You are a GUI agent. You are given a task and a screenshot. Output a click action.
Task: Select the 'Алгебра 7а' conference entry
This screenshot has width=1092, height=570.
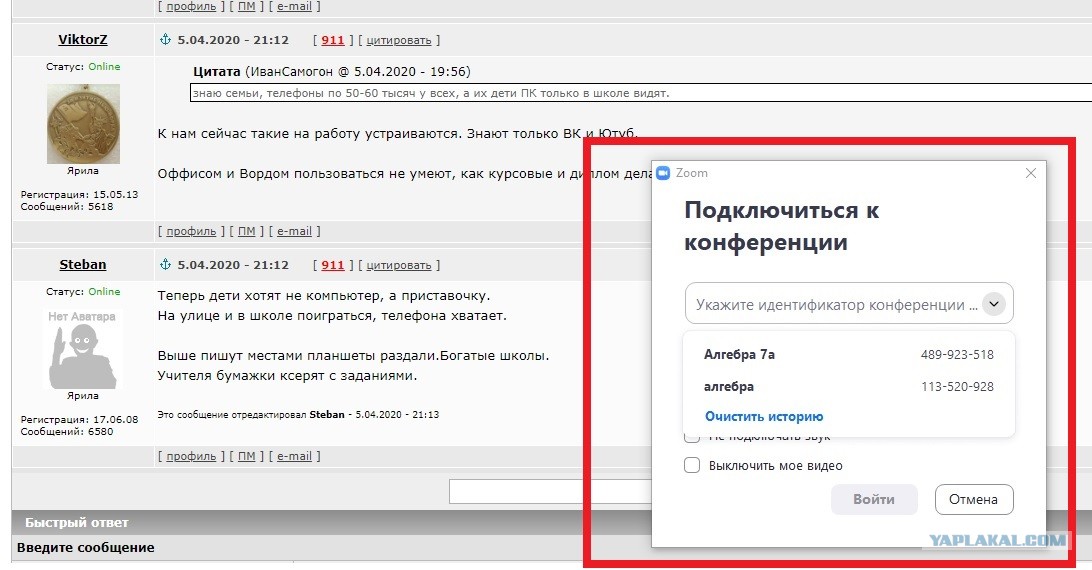point(849,355)
